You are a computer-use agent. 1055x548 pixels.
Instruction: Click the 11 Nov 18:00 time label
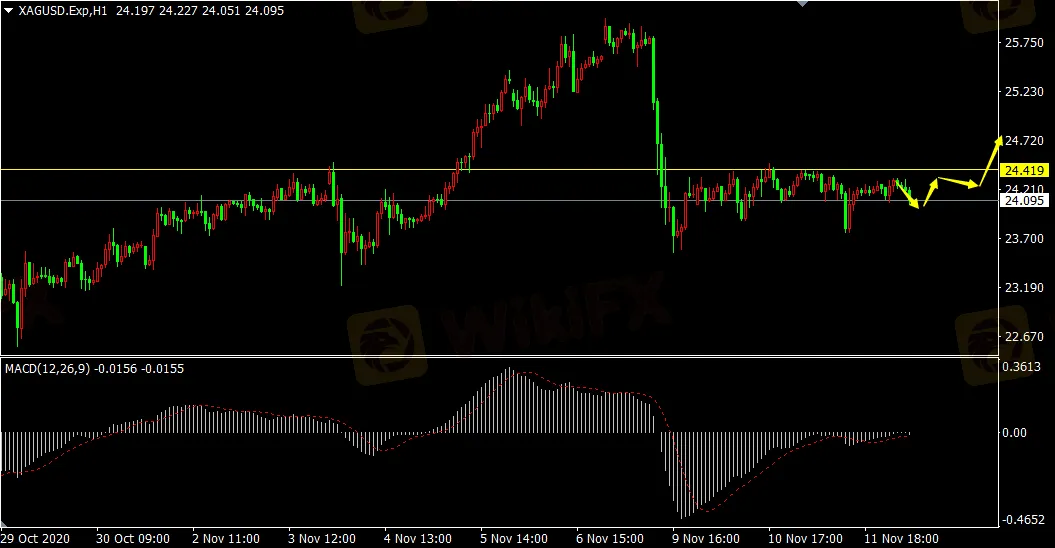point(901,539)
